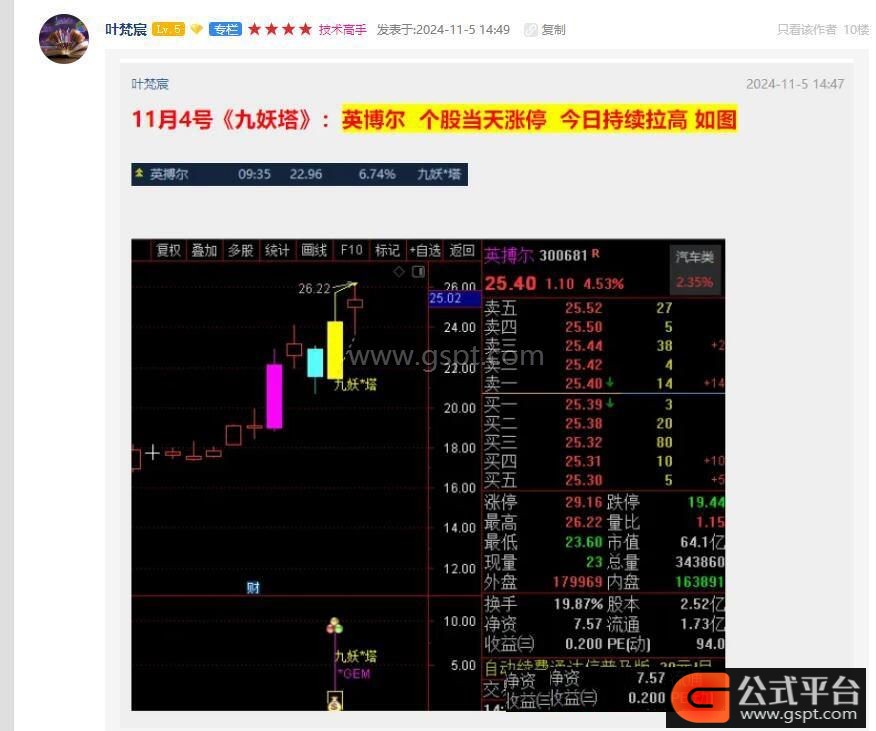This screenshot has width=876, height=731.
Task: Click the magenta candlestick on the chart
Action: click(x=274, y=396)
